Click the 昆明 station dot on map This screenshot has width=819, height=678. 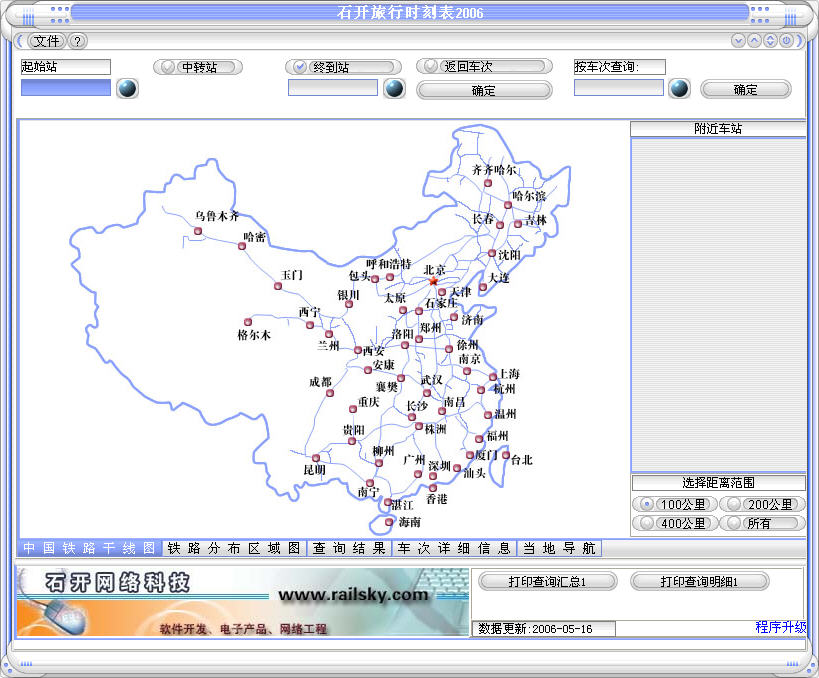coord(322,458)
